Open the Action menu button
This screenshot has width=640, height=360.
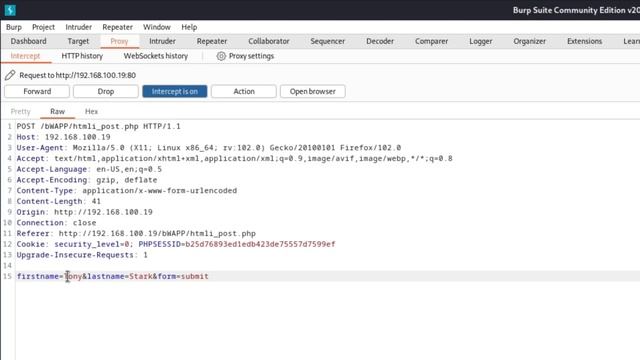click(244, 91)
